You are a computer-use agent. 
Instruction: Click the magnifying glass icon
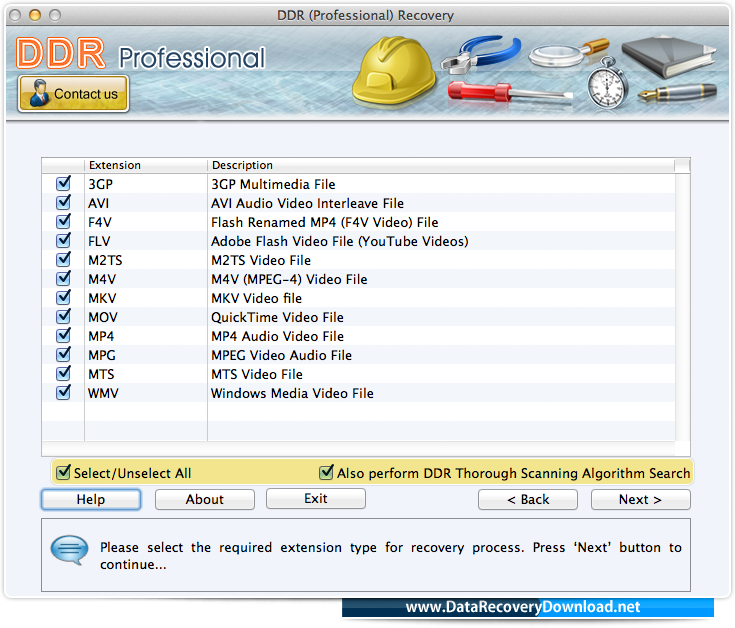(569, 52)
